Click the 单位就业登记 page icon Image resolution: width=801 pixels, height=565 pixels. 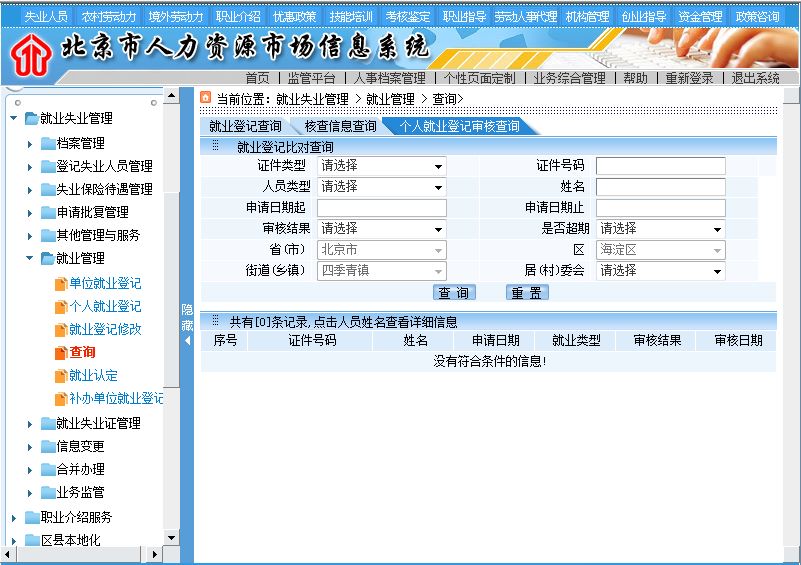[x=61, y=284]
